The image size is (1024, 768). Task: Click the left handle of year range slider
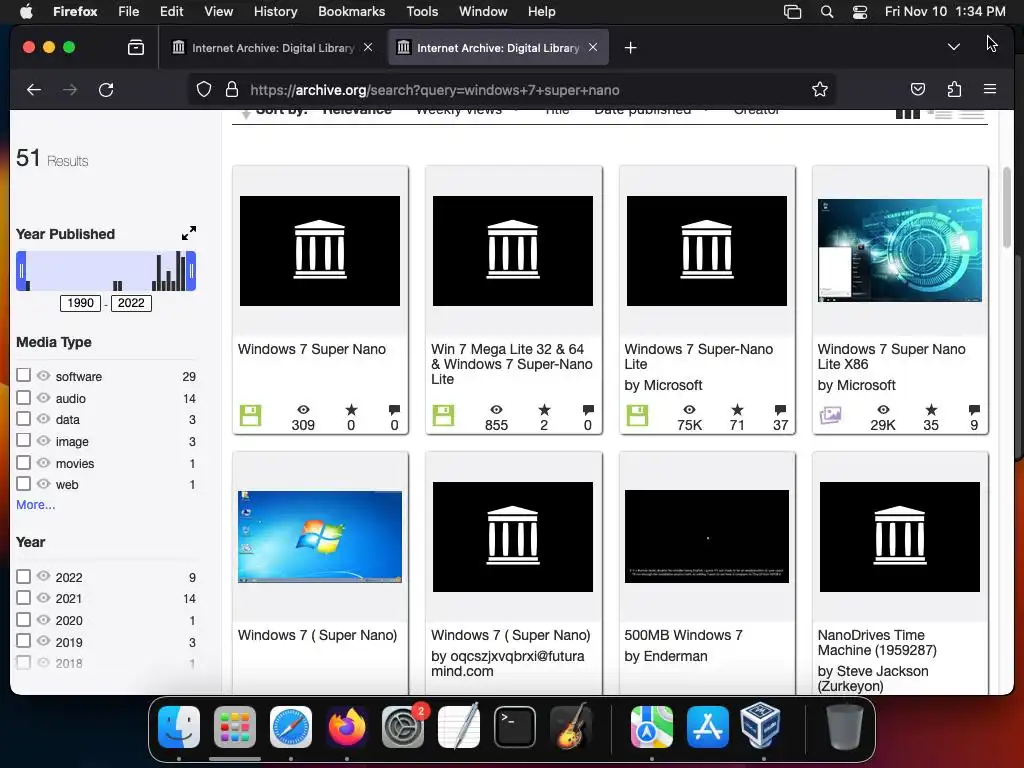point(21,270)
